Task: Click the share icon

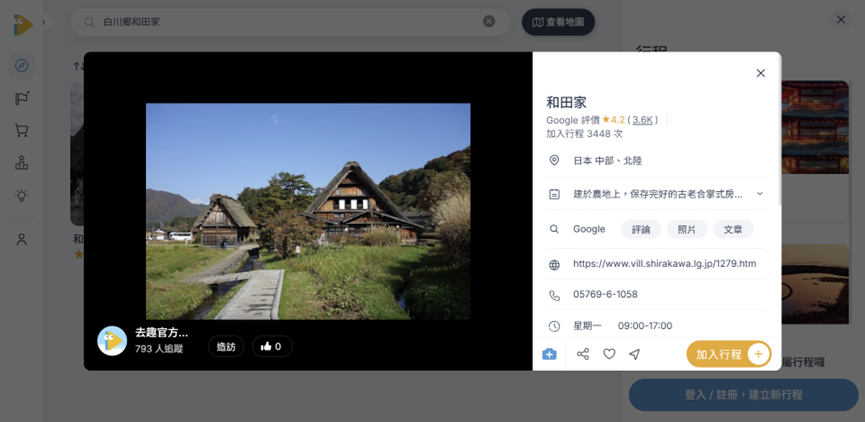Action: (x=583, y=354)
